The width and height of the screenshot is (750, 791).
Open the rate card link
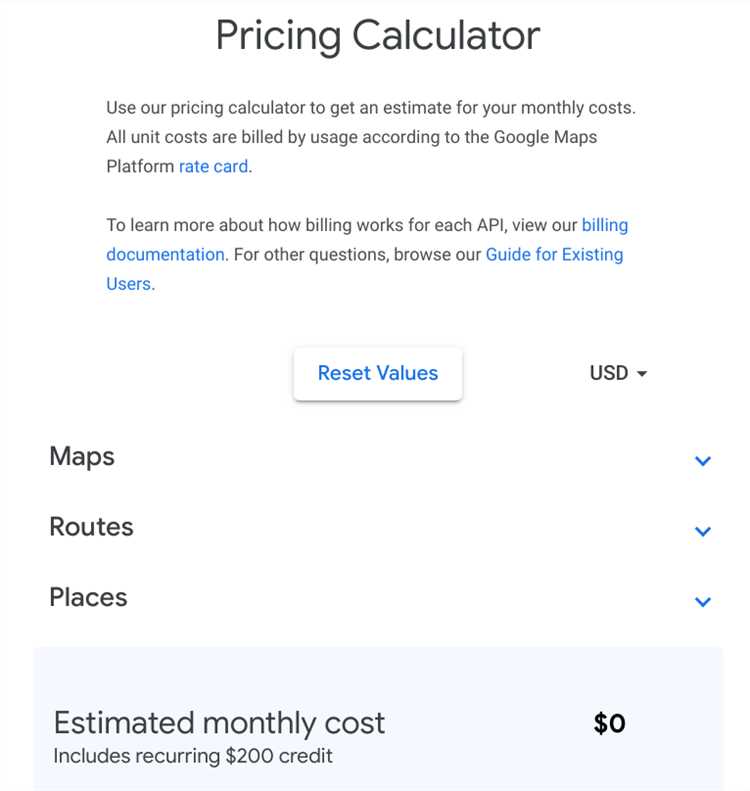[213, 166]
